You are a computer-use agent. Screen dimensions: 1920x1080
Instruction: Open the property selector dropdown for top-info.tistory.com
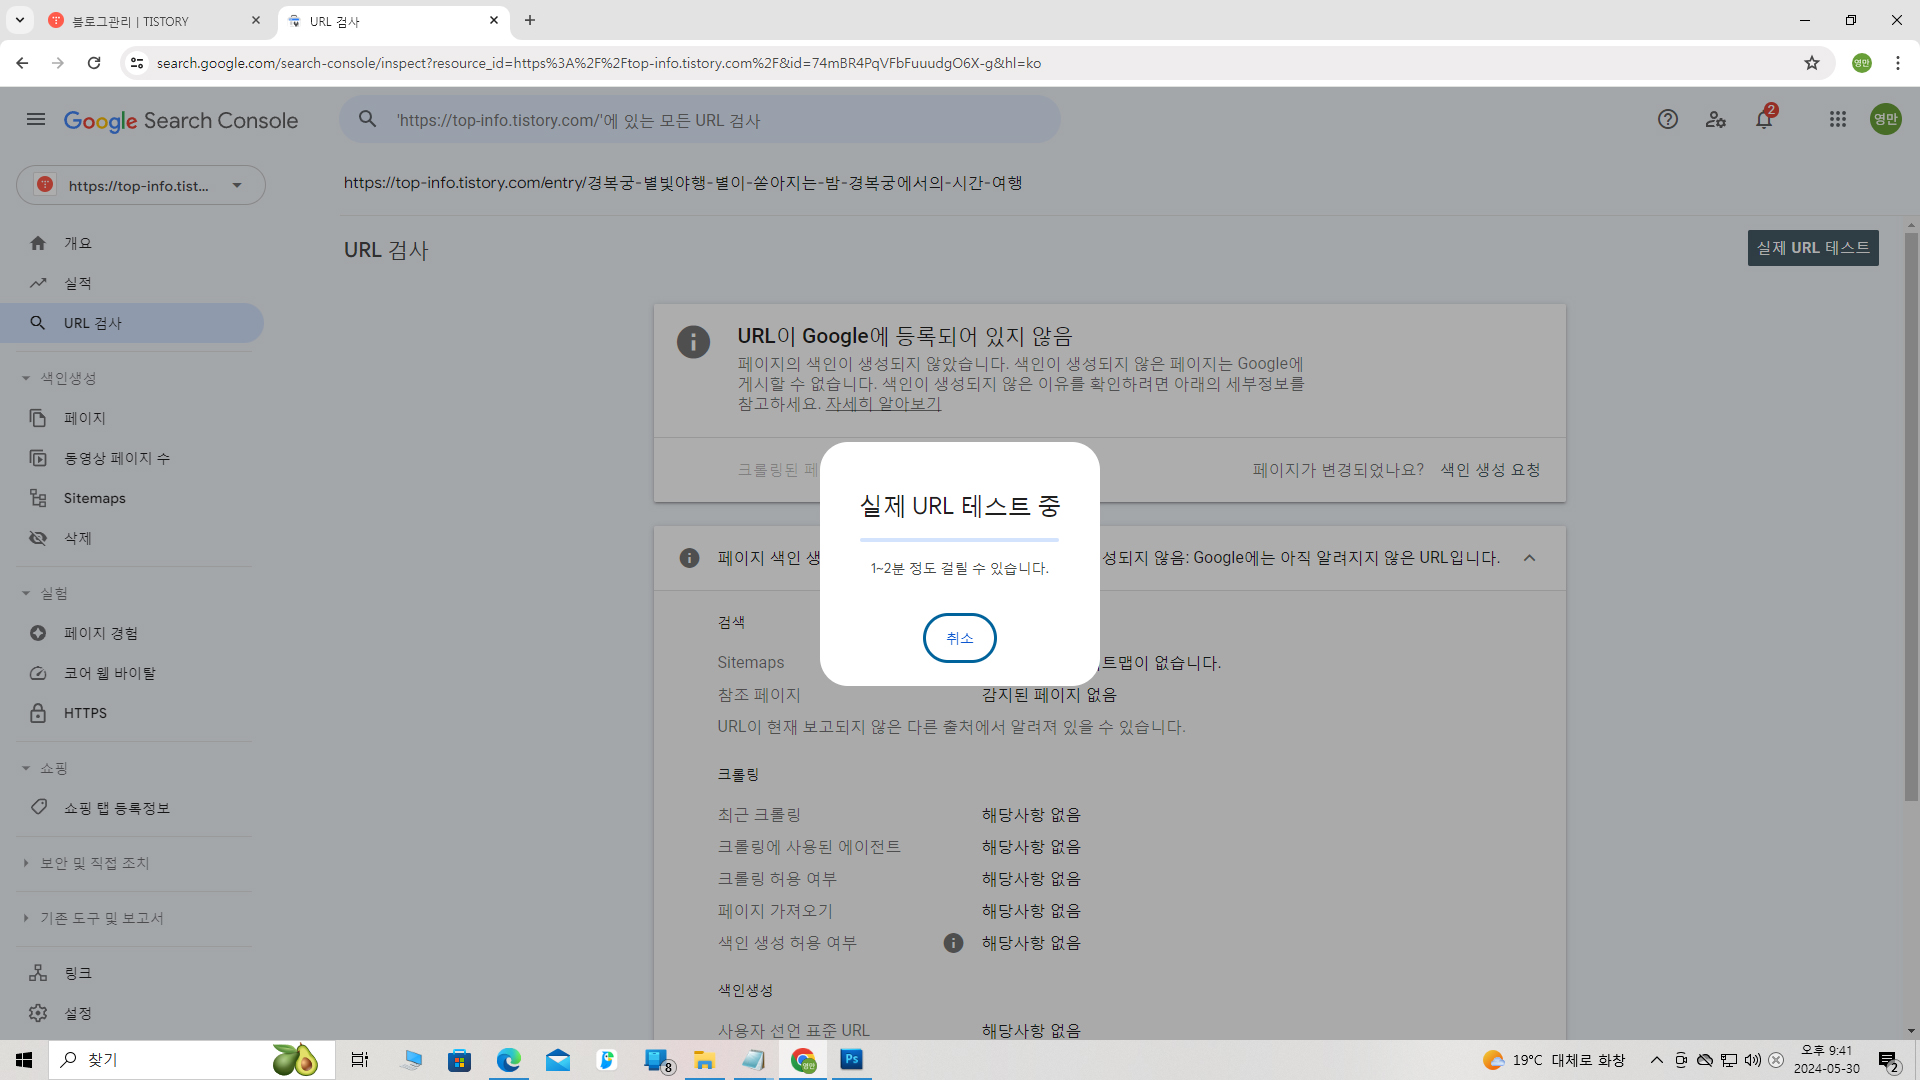click(x=141, y=185)
